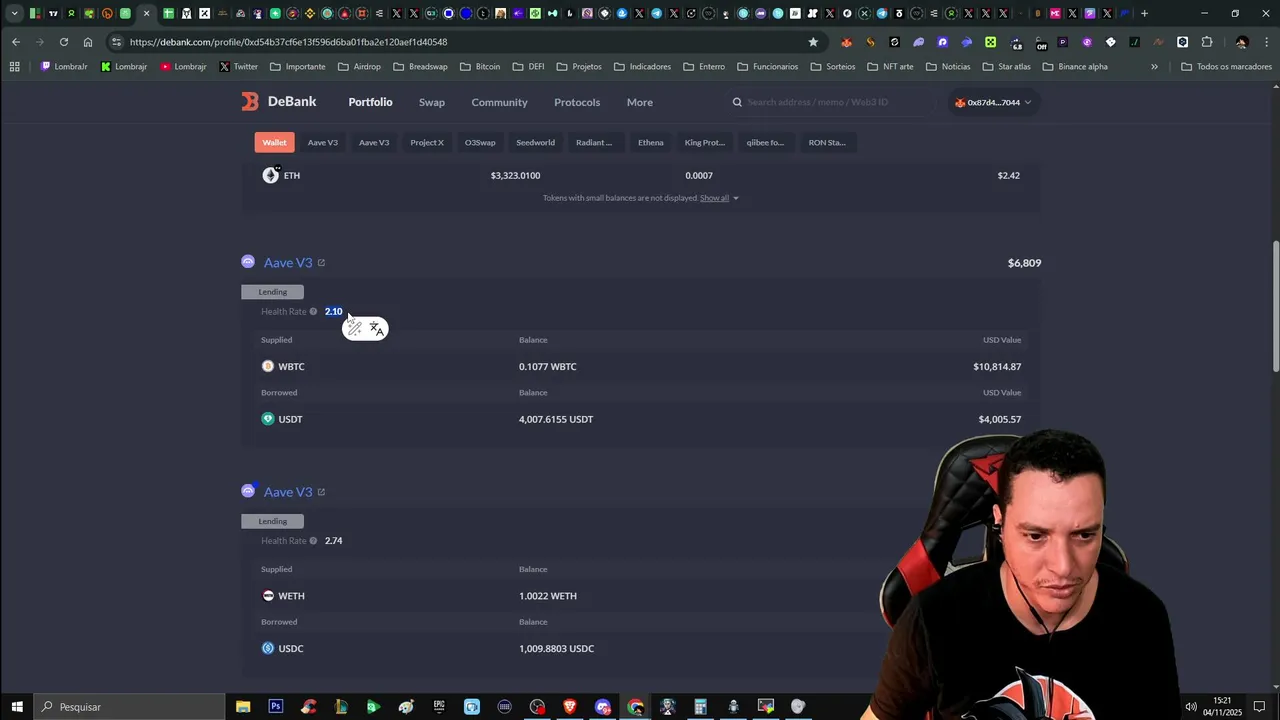Select the Seedworld tab

click(535, 142)
